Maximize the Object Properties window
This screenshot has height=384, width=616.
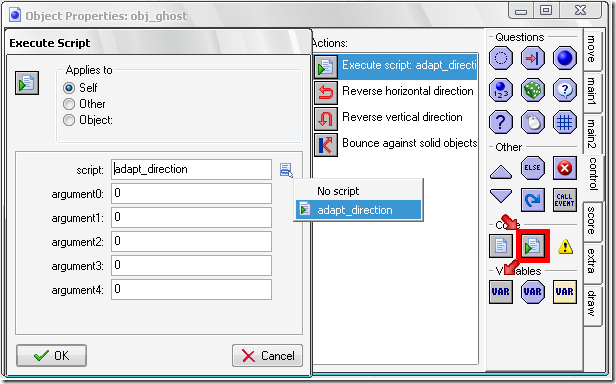click(x=546, y=10)
